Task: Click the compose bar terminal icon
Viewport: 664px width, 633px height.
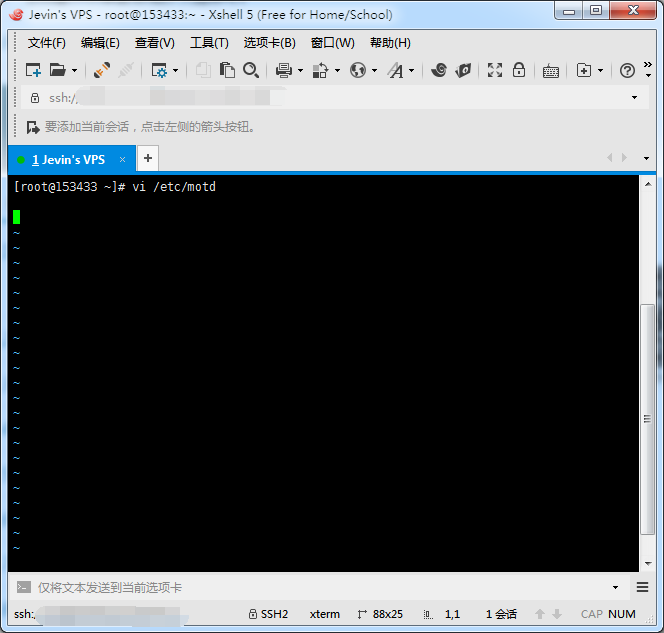Action: pyautogui.click(x=24, y=587)
